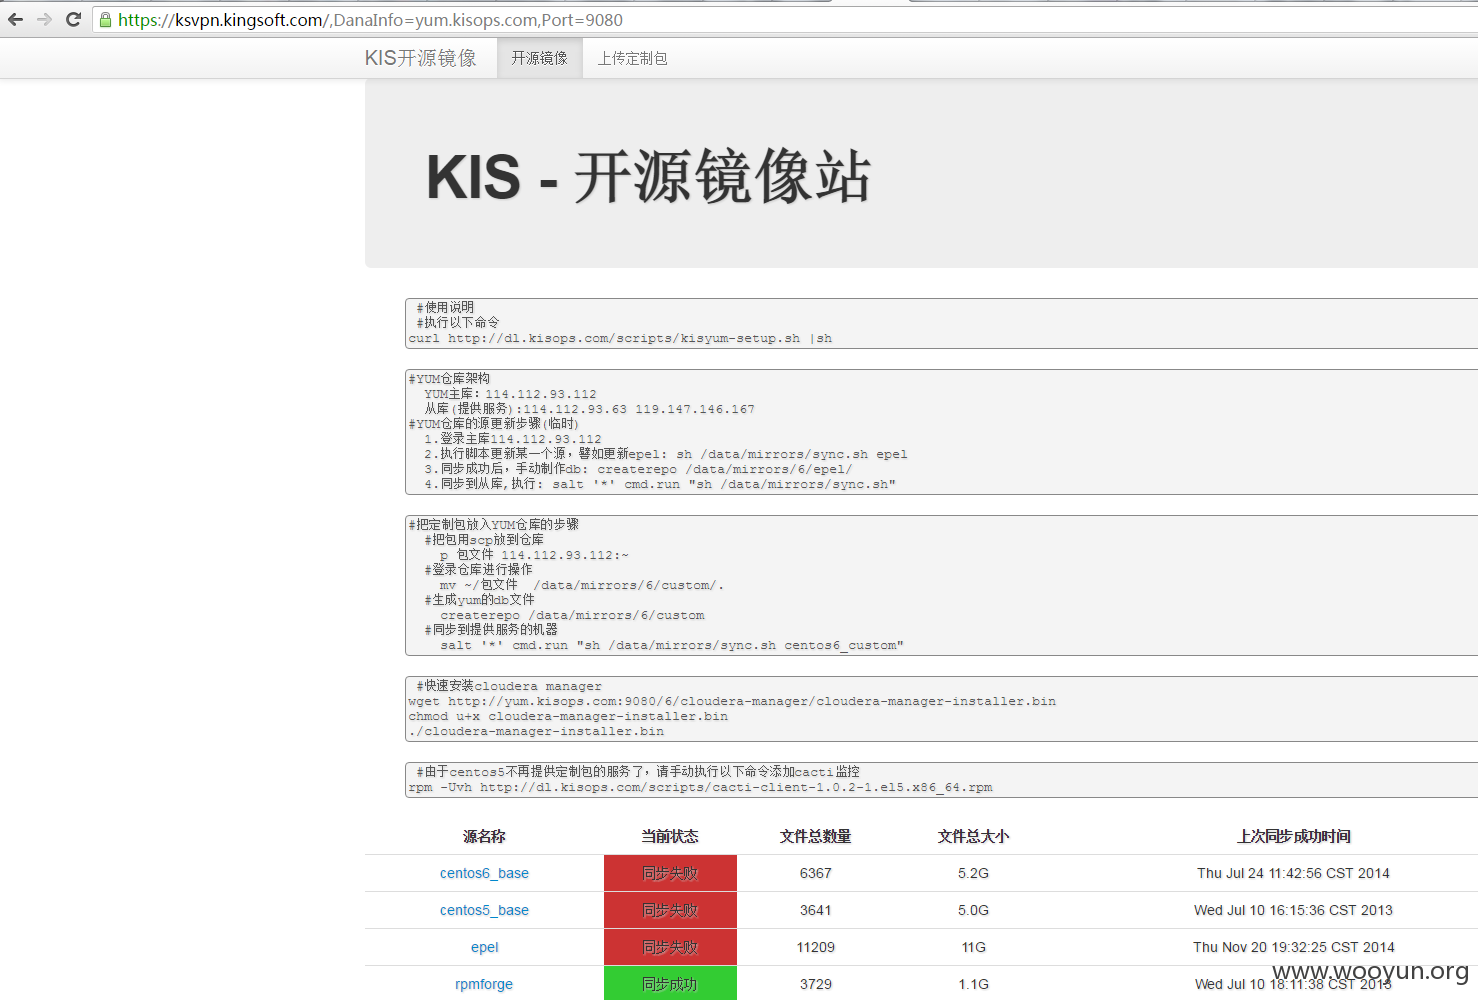This screenshot has width=1478, height=1000.
Task: Click the browser forward arrow
Action: click(44, 19)
